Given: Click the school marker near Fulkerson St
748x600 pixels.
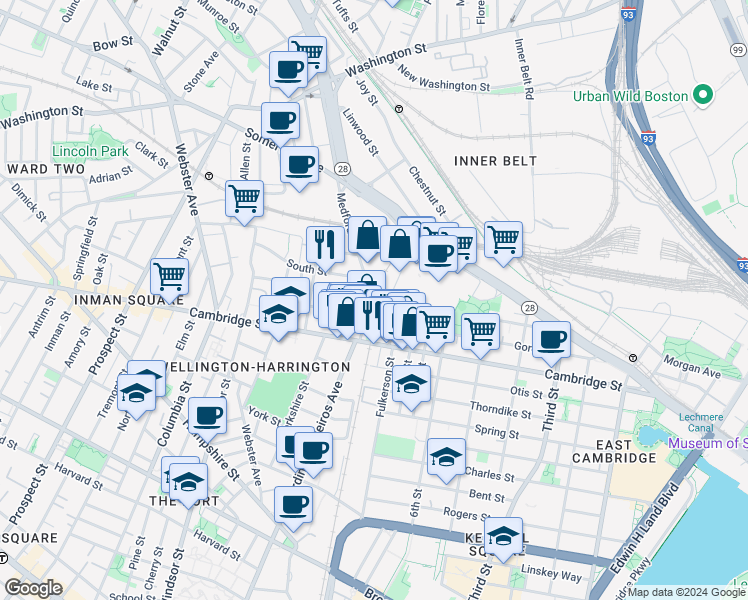Looking at the screenshot, I should pos(411,384).
